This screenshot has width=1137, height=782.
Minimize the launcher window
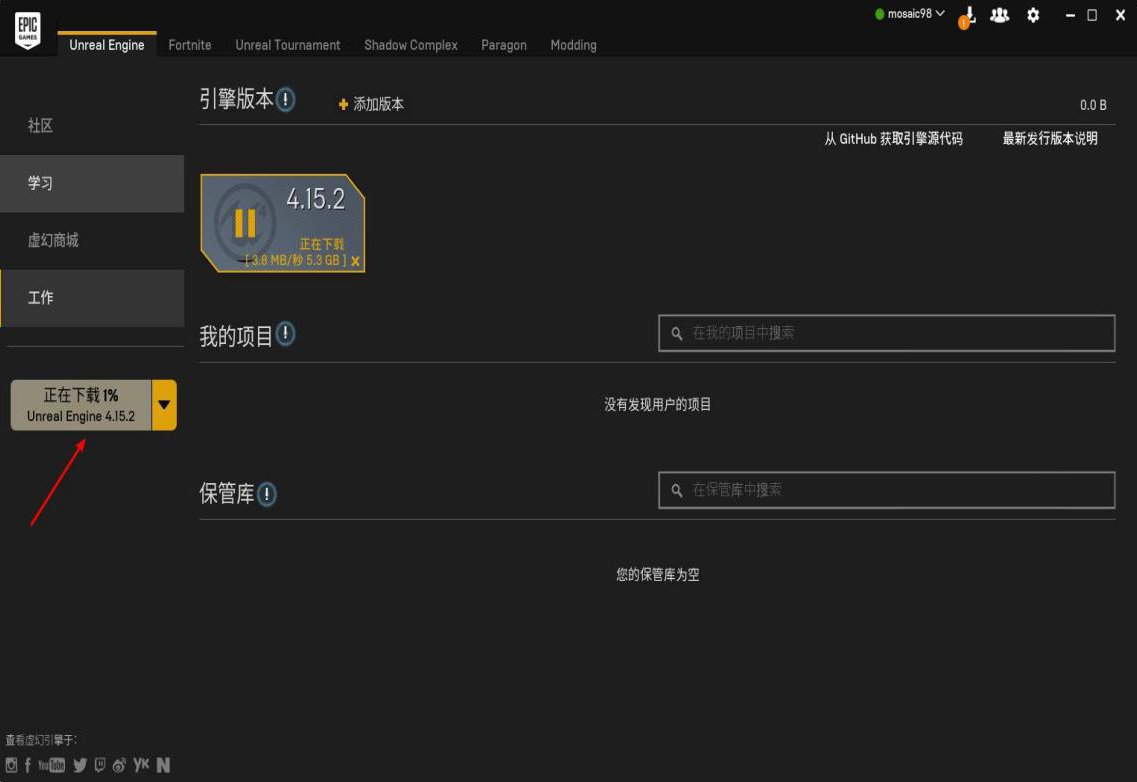(1070, 15)
